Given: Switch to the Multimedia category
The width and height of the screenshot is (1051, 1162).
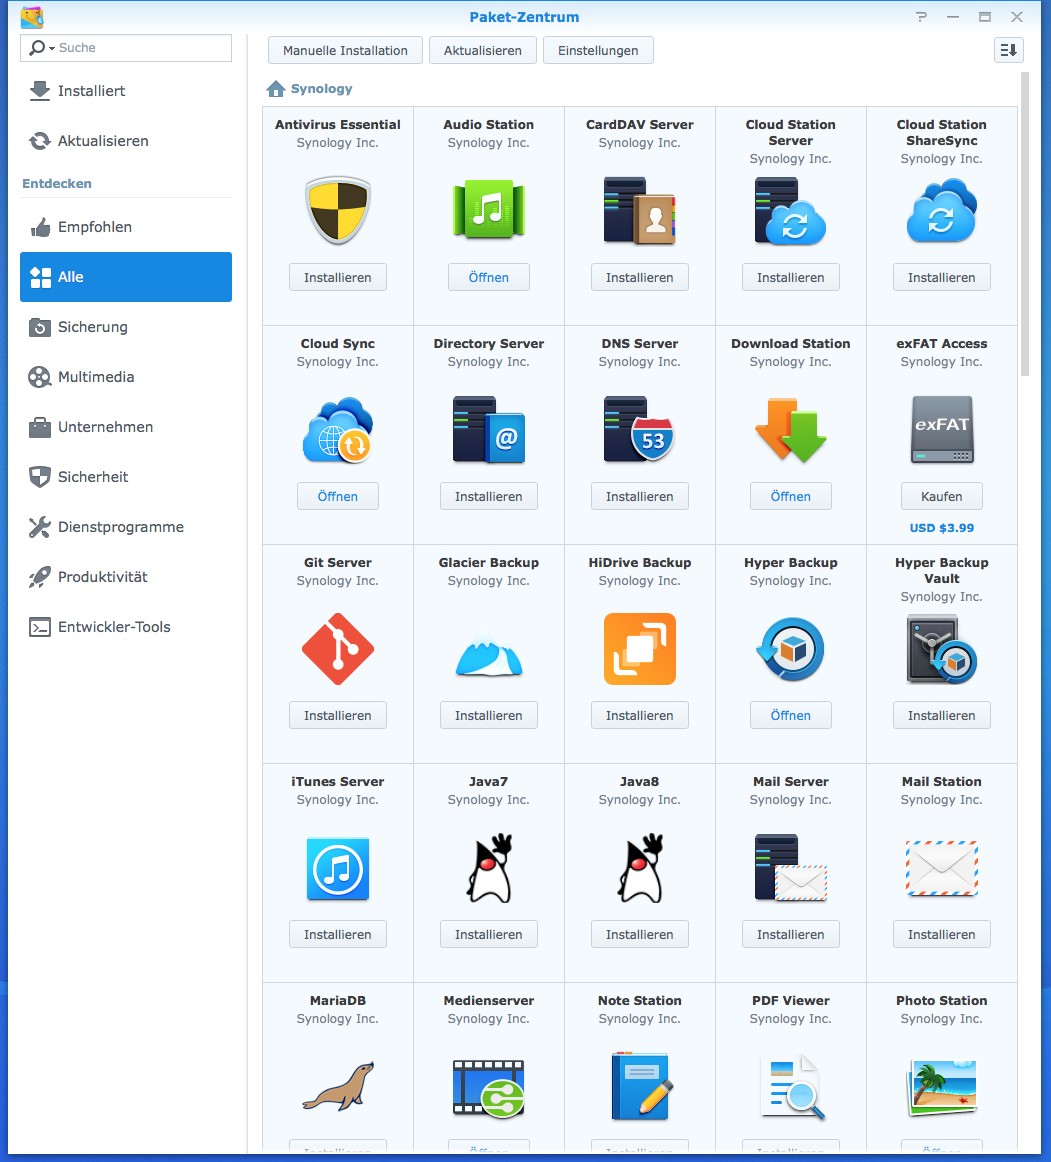Looking at the screenshot, I should 126,376.
